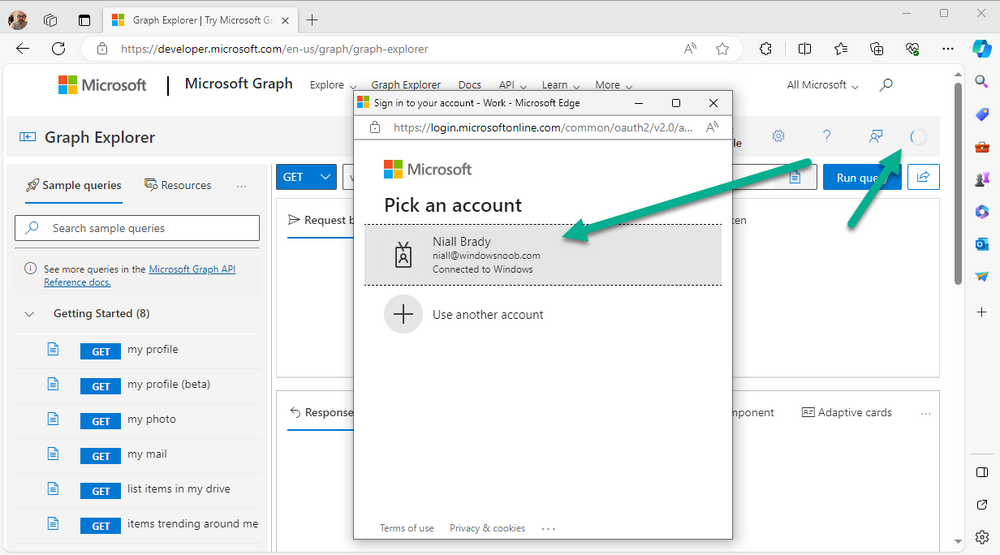This screenshot has height=555, width=1000.
Task: Open more options next to Resources tab
Action: click(241, 186)
